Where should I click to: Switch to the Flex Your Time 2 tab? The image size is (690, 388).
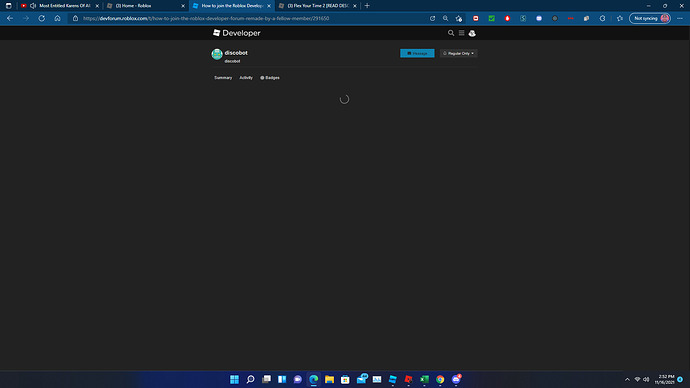(x=318, y=6)
